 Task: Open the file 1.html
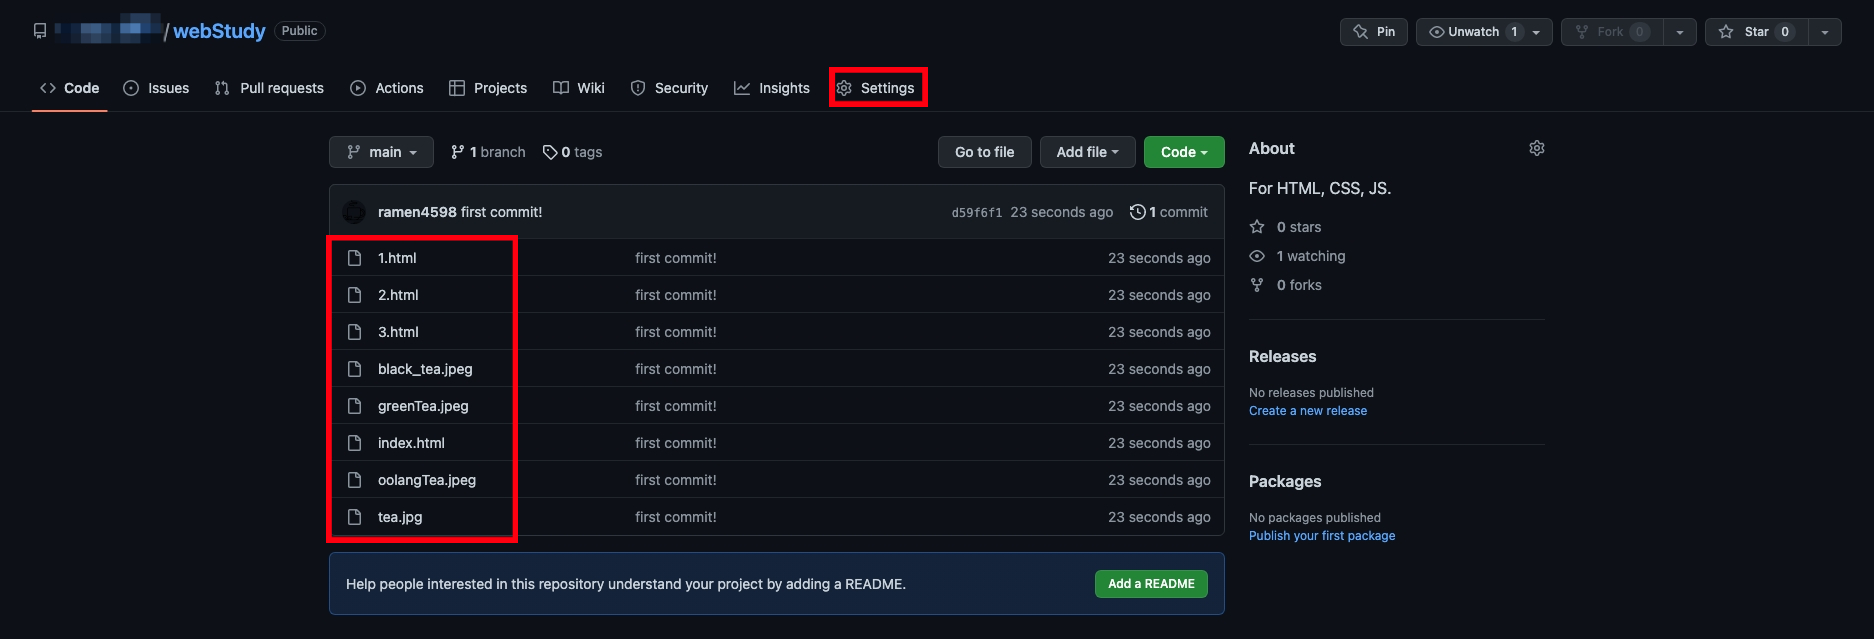tap(397, 258)
